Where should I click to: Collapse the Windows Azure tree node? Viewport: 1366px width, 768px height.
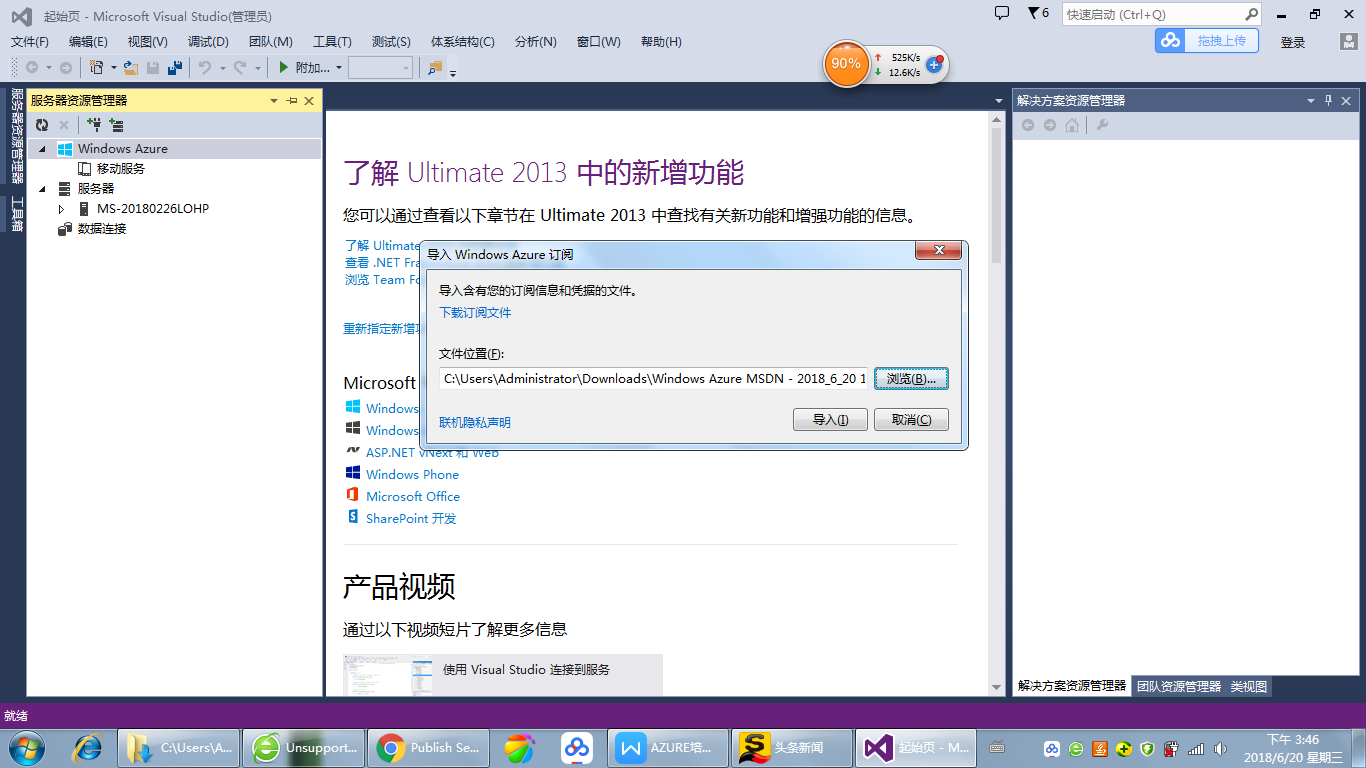(42, 149)
